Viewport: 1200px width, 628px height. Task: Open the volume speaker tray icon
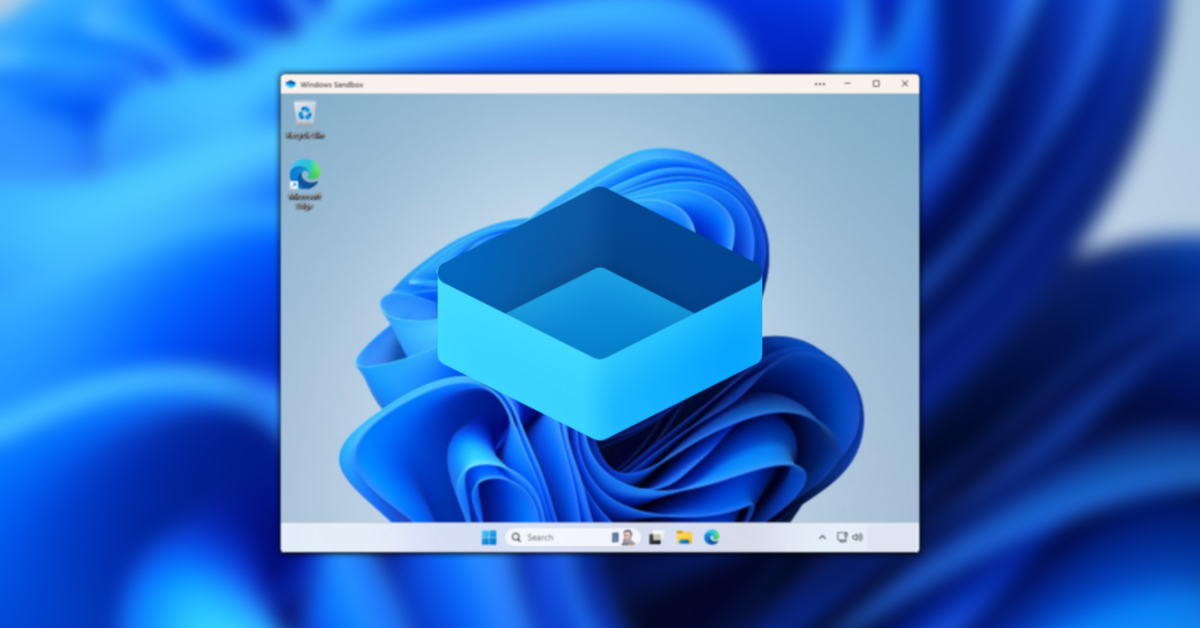[x=856, y=537]
